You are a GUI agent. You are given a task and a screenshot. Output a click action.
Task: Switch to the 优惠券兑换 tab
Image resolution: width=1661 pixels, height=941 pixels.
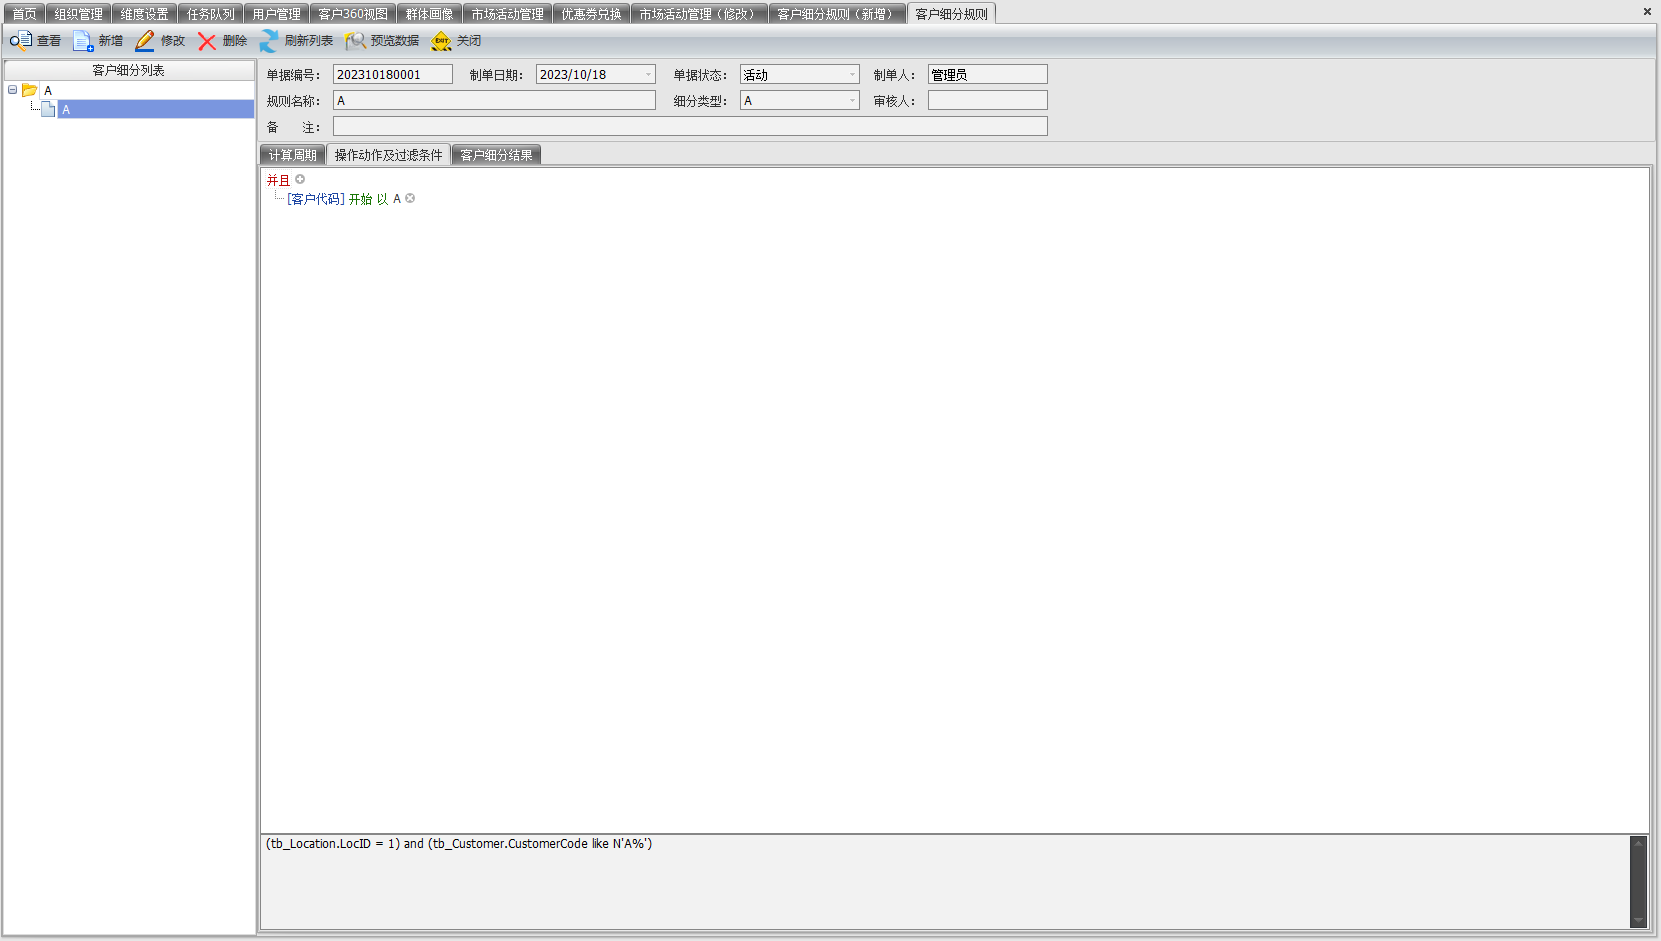pos(591,14)
